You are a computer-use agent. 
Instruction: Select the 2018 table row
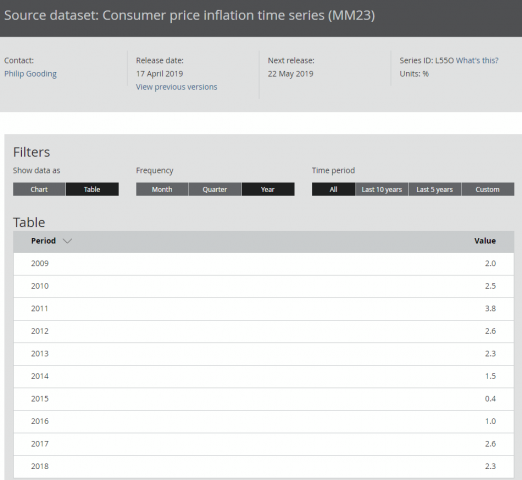coord(263,467)
